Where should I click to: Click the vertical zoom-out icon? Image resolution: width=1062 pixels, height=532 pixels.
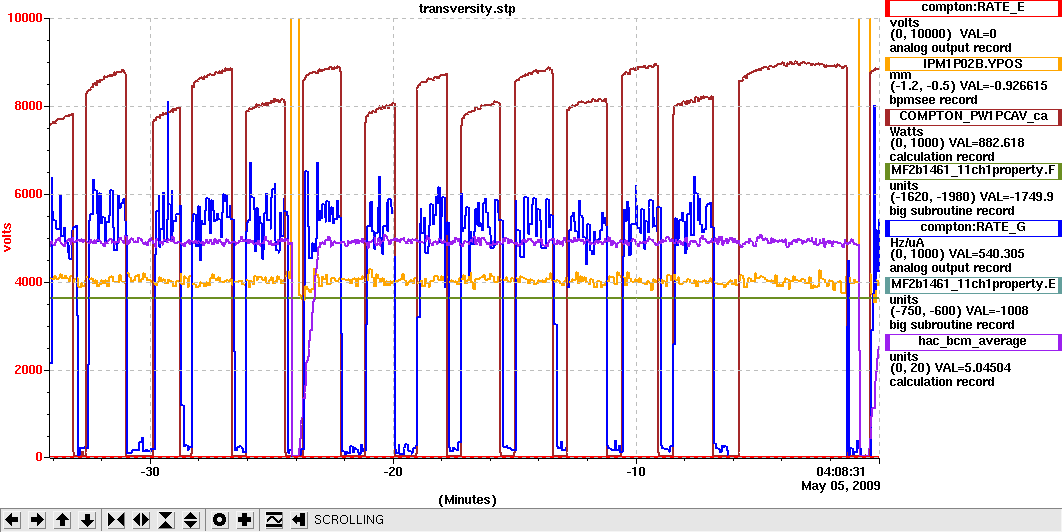(x=191, y=520)
